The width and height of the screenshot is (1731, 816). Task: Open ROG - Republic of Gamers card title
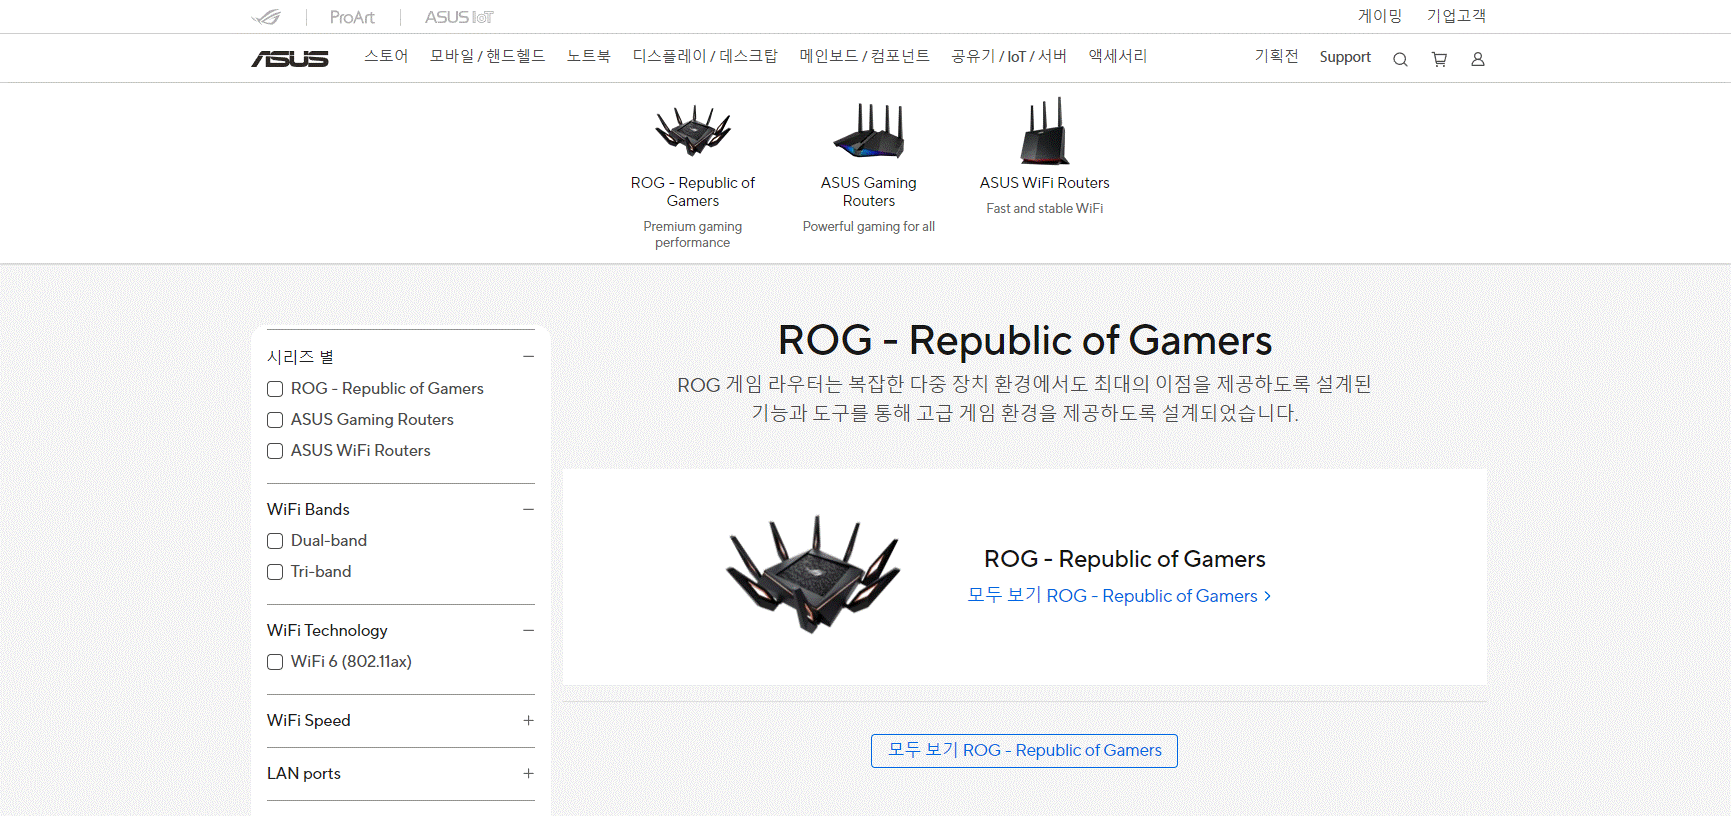[1125, 559]
